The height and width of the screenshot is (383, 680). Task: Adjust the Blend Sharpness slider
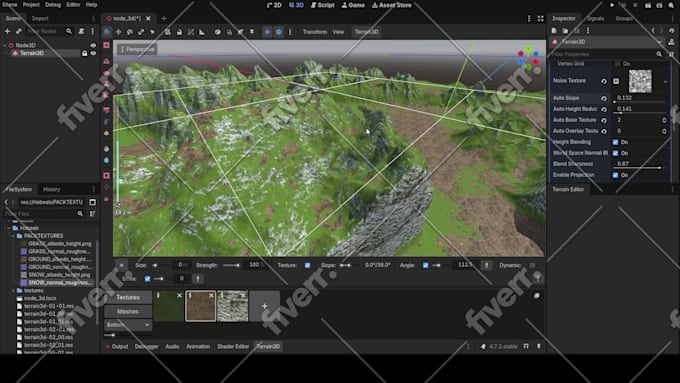pos(639,168)
